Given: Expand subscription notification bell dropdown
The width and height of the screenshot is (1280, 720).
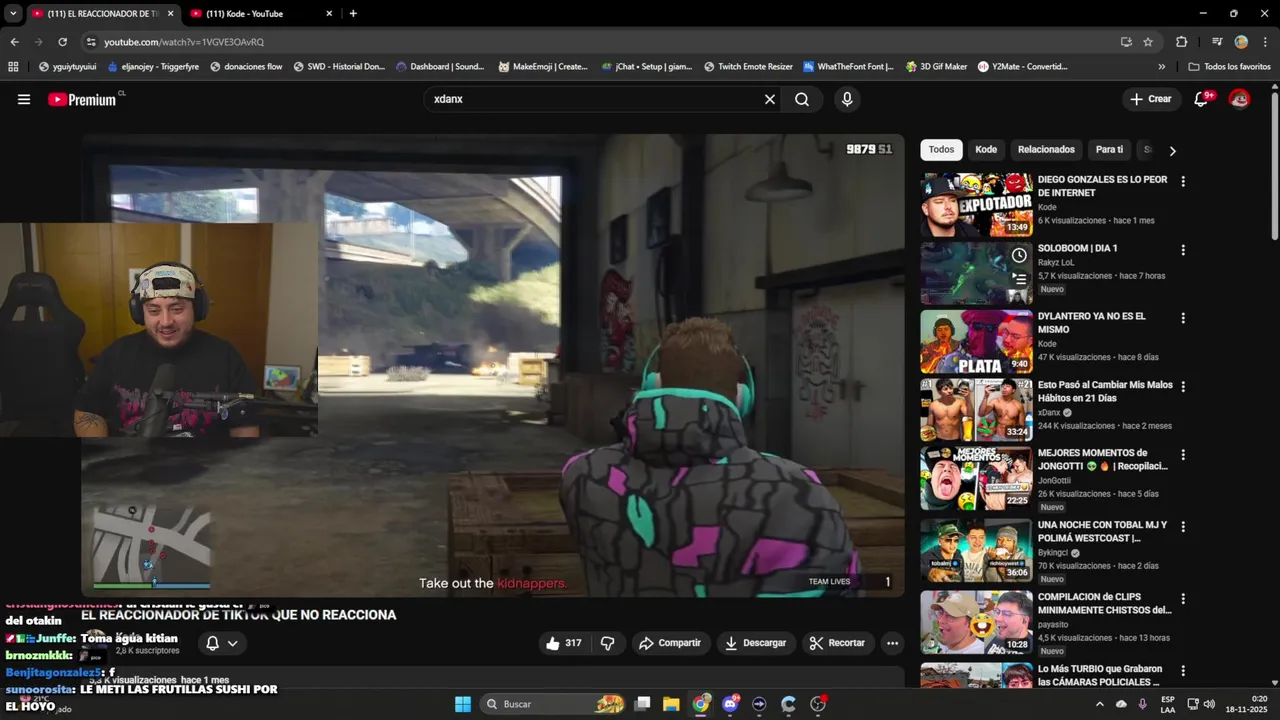Looking at the screenshot, I should (x=222, y=643).
